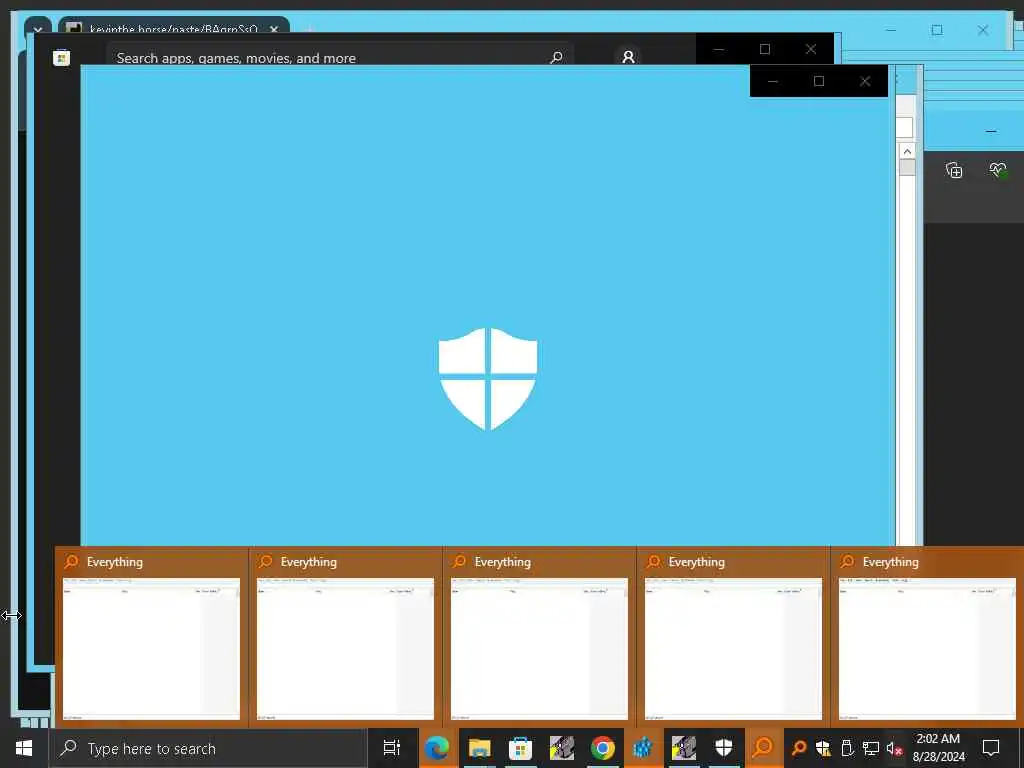Close the Microsoft Store window
The width and height of the screenshot is (1024, 768).
pyautogui.click(x=811, y=49)
